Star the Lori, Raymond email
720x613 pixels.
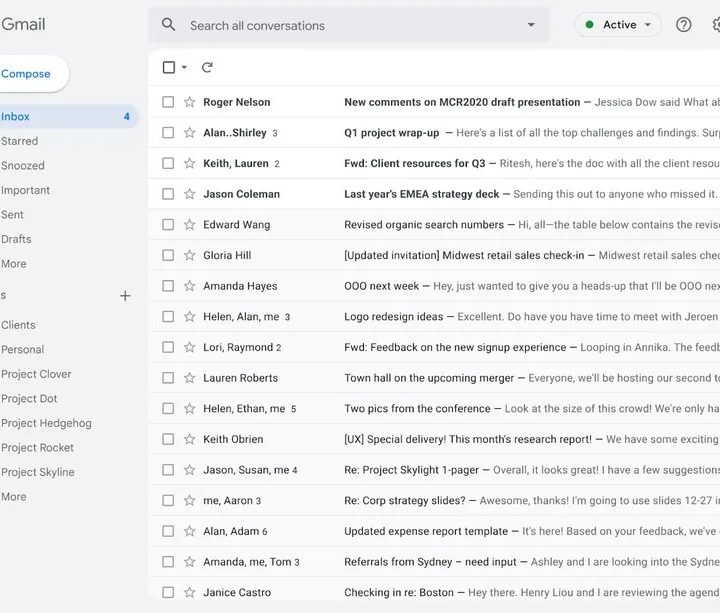(190, 347)
